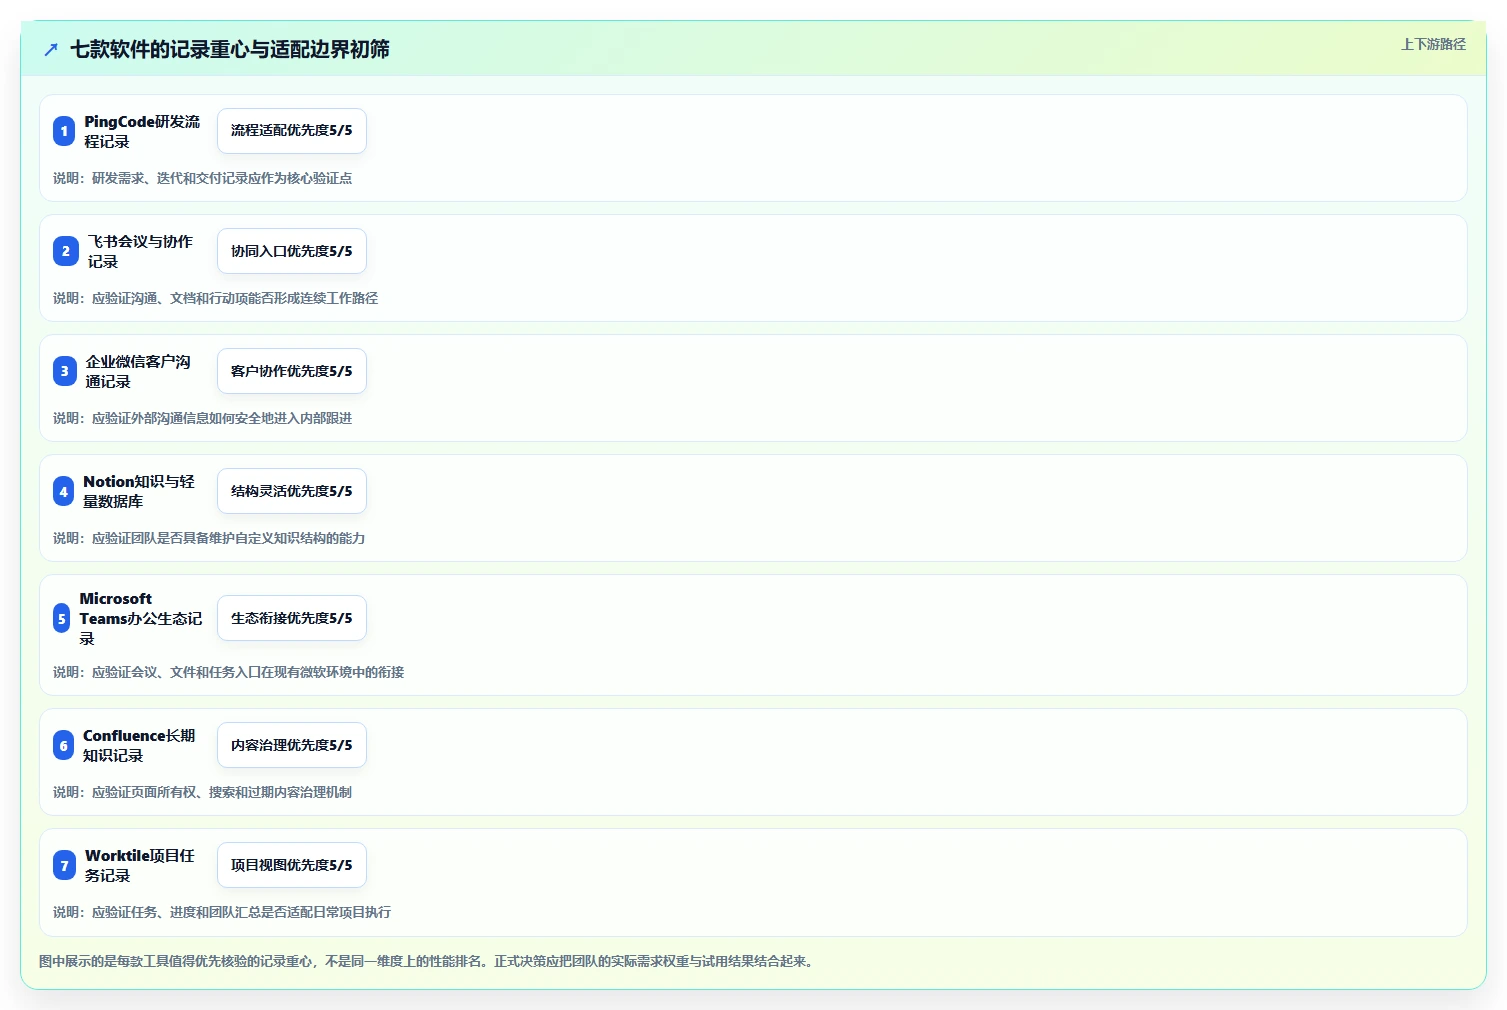This screenshot has width=1507, height=1010.
Task: Click the number 5 badge for Microsoft Teams
Action: click(x=62, y=618)
